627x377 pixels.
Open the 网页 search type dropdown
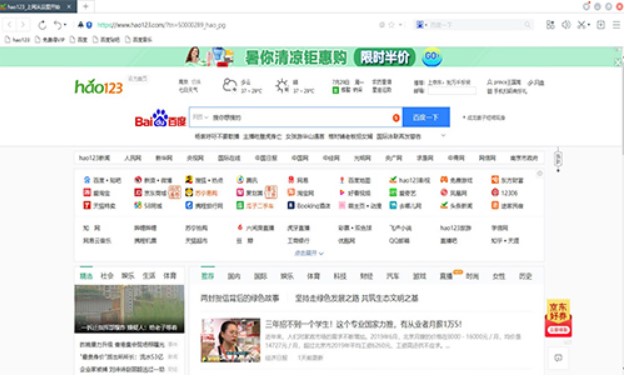(x=200, y=117)
